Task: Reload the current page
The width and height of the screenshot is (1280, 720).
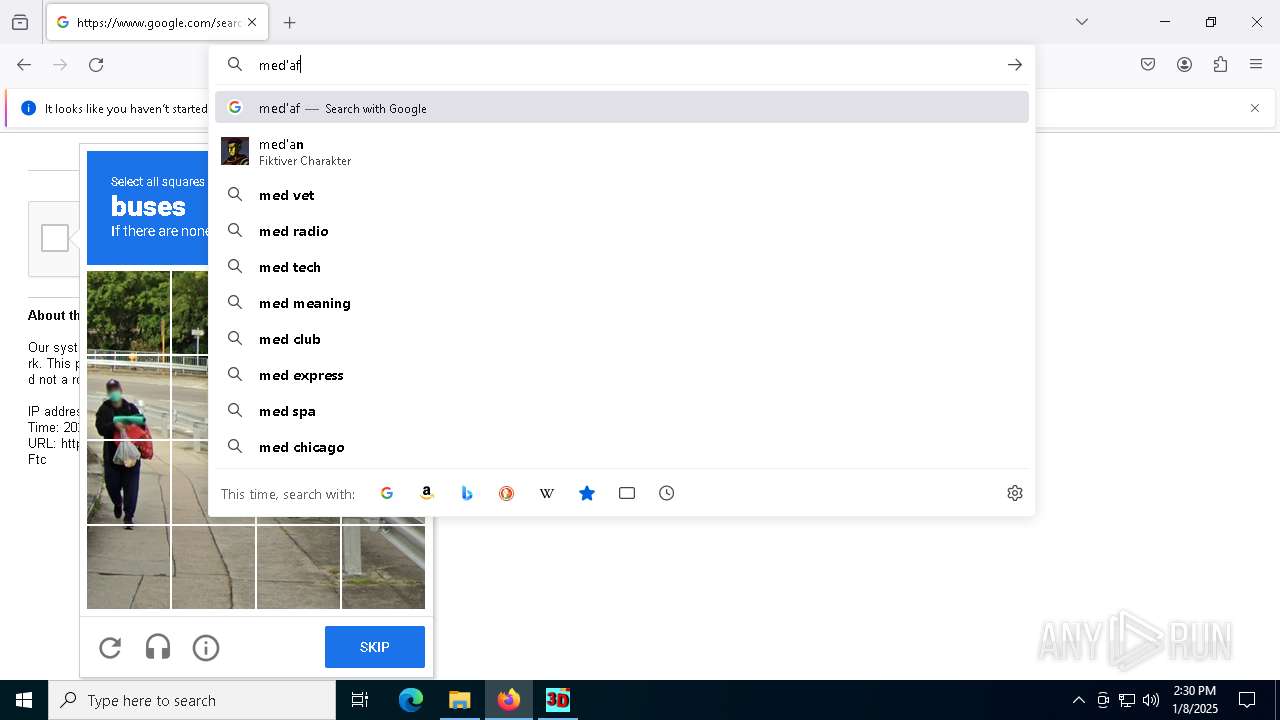Action: coord(96,65)
